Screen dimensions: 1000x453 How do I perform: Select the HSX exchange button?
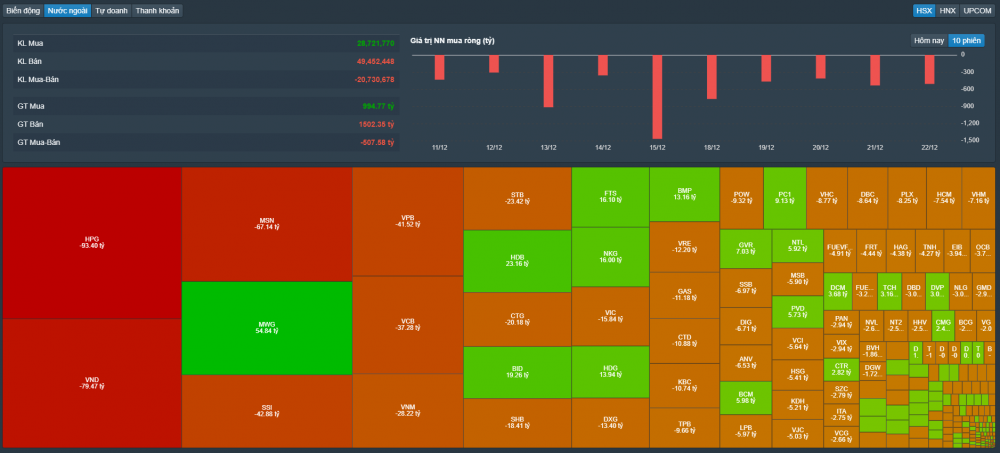924,10
